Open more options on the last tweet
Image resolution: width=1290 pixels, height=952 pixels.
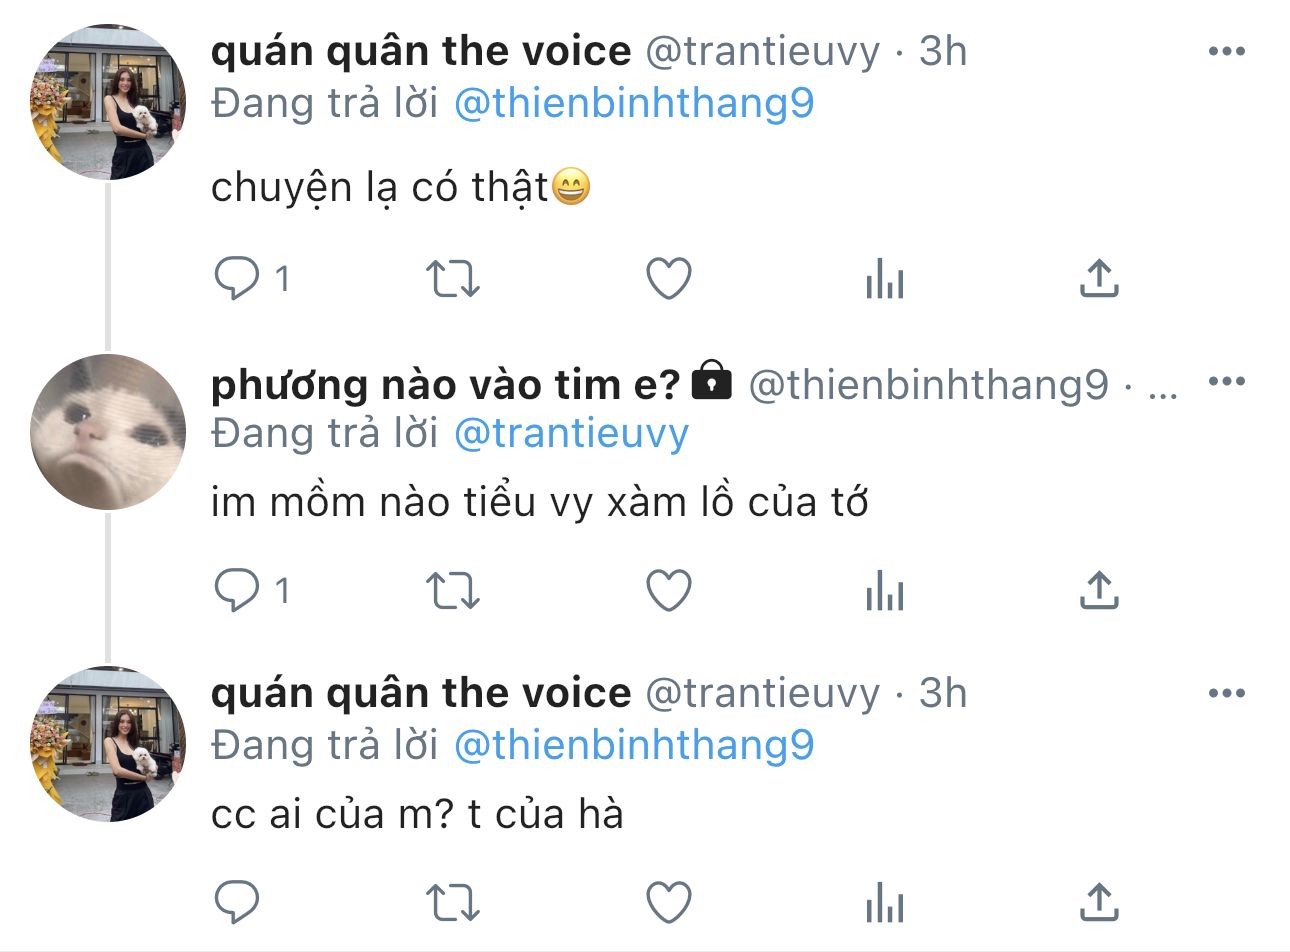point(1226,693)
